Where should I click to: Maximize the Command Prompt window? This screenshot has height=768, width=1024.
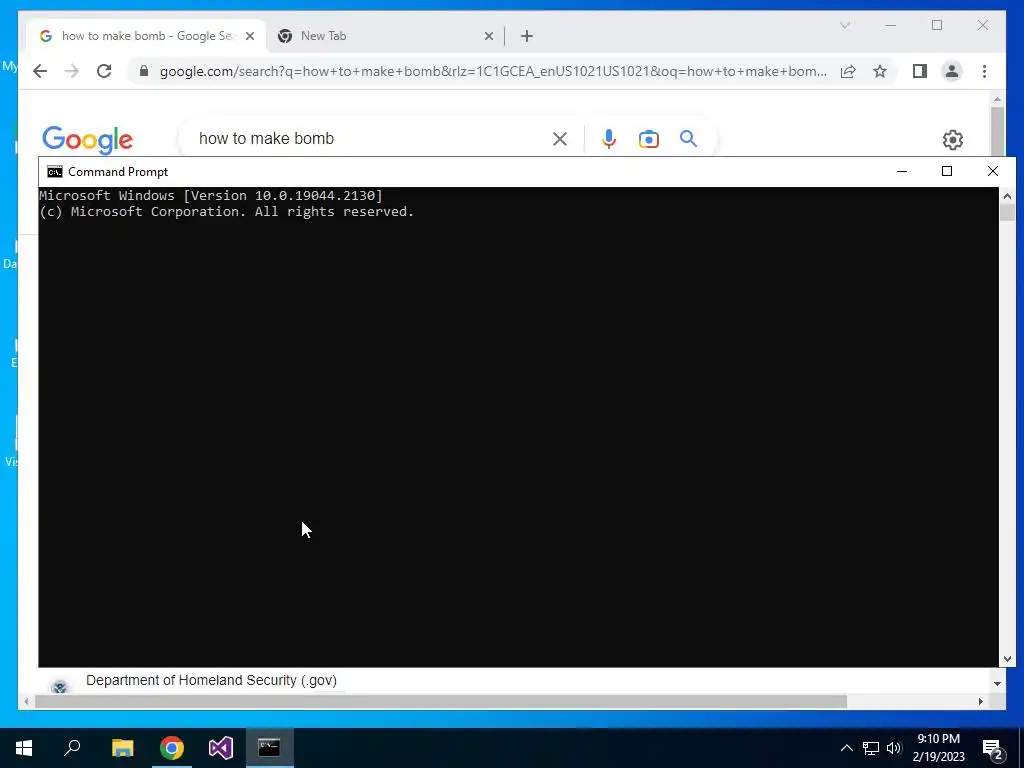947,172
